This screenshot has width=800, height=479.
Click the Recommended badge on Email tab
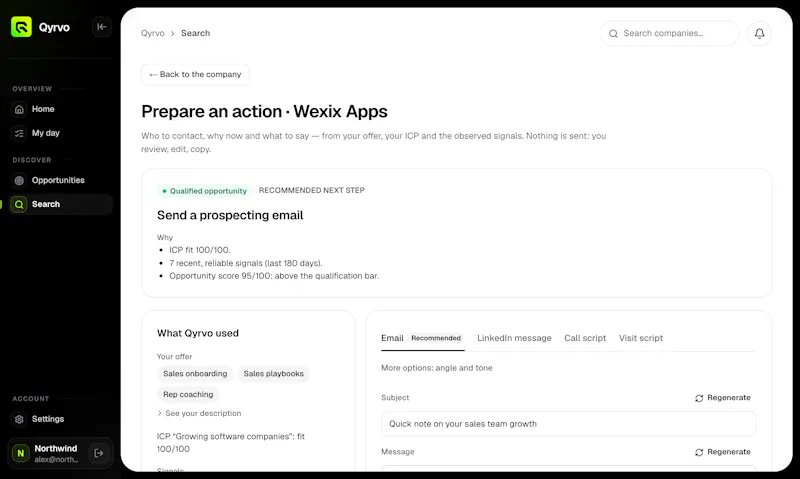tap(436, 338)
